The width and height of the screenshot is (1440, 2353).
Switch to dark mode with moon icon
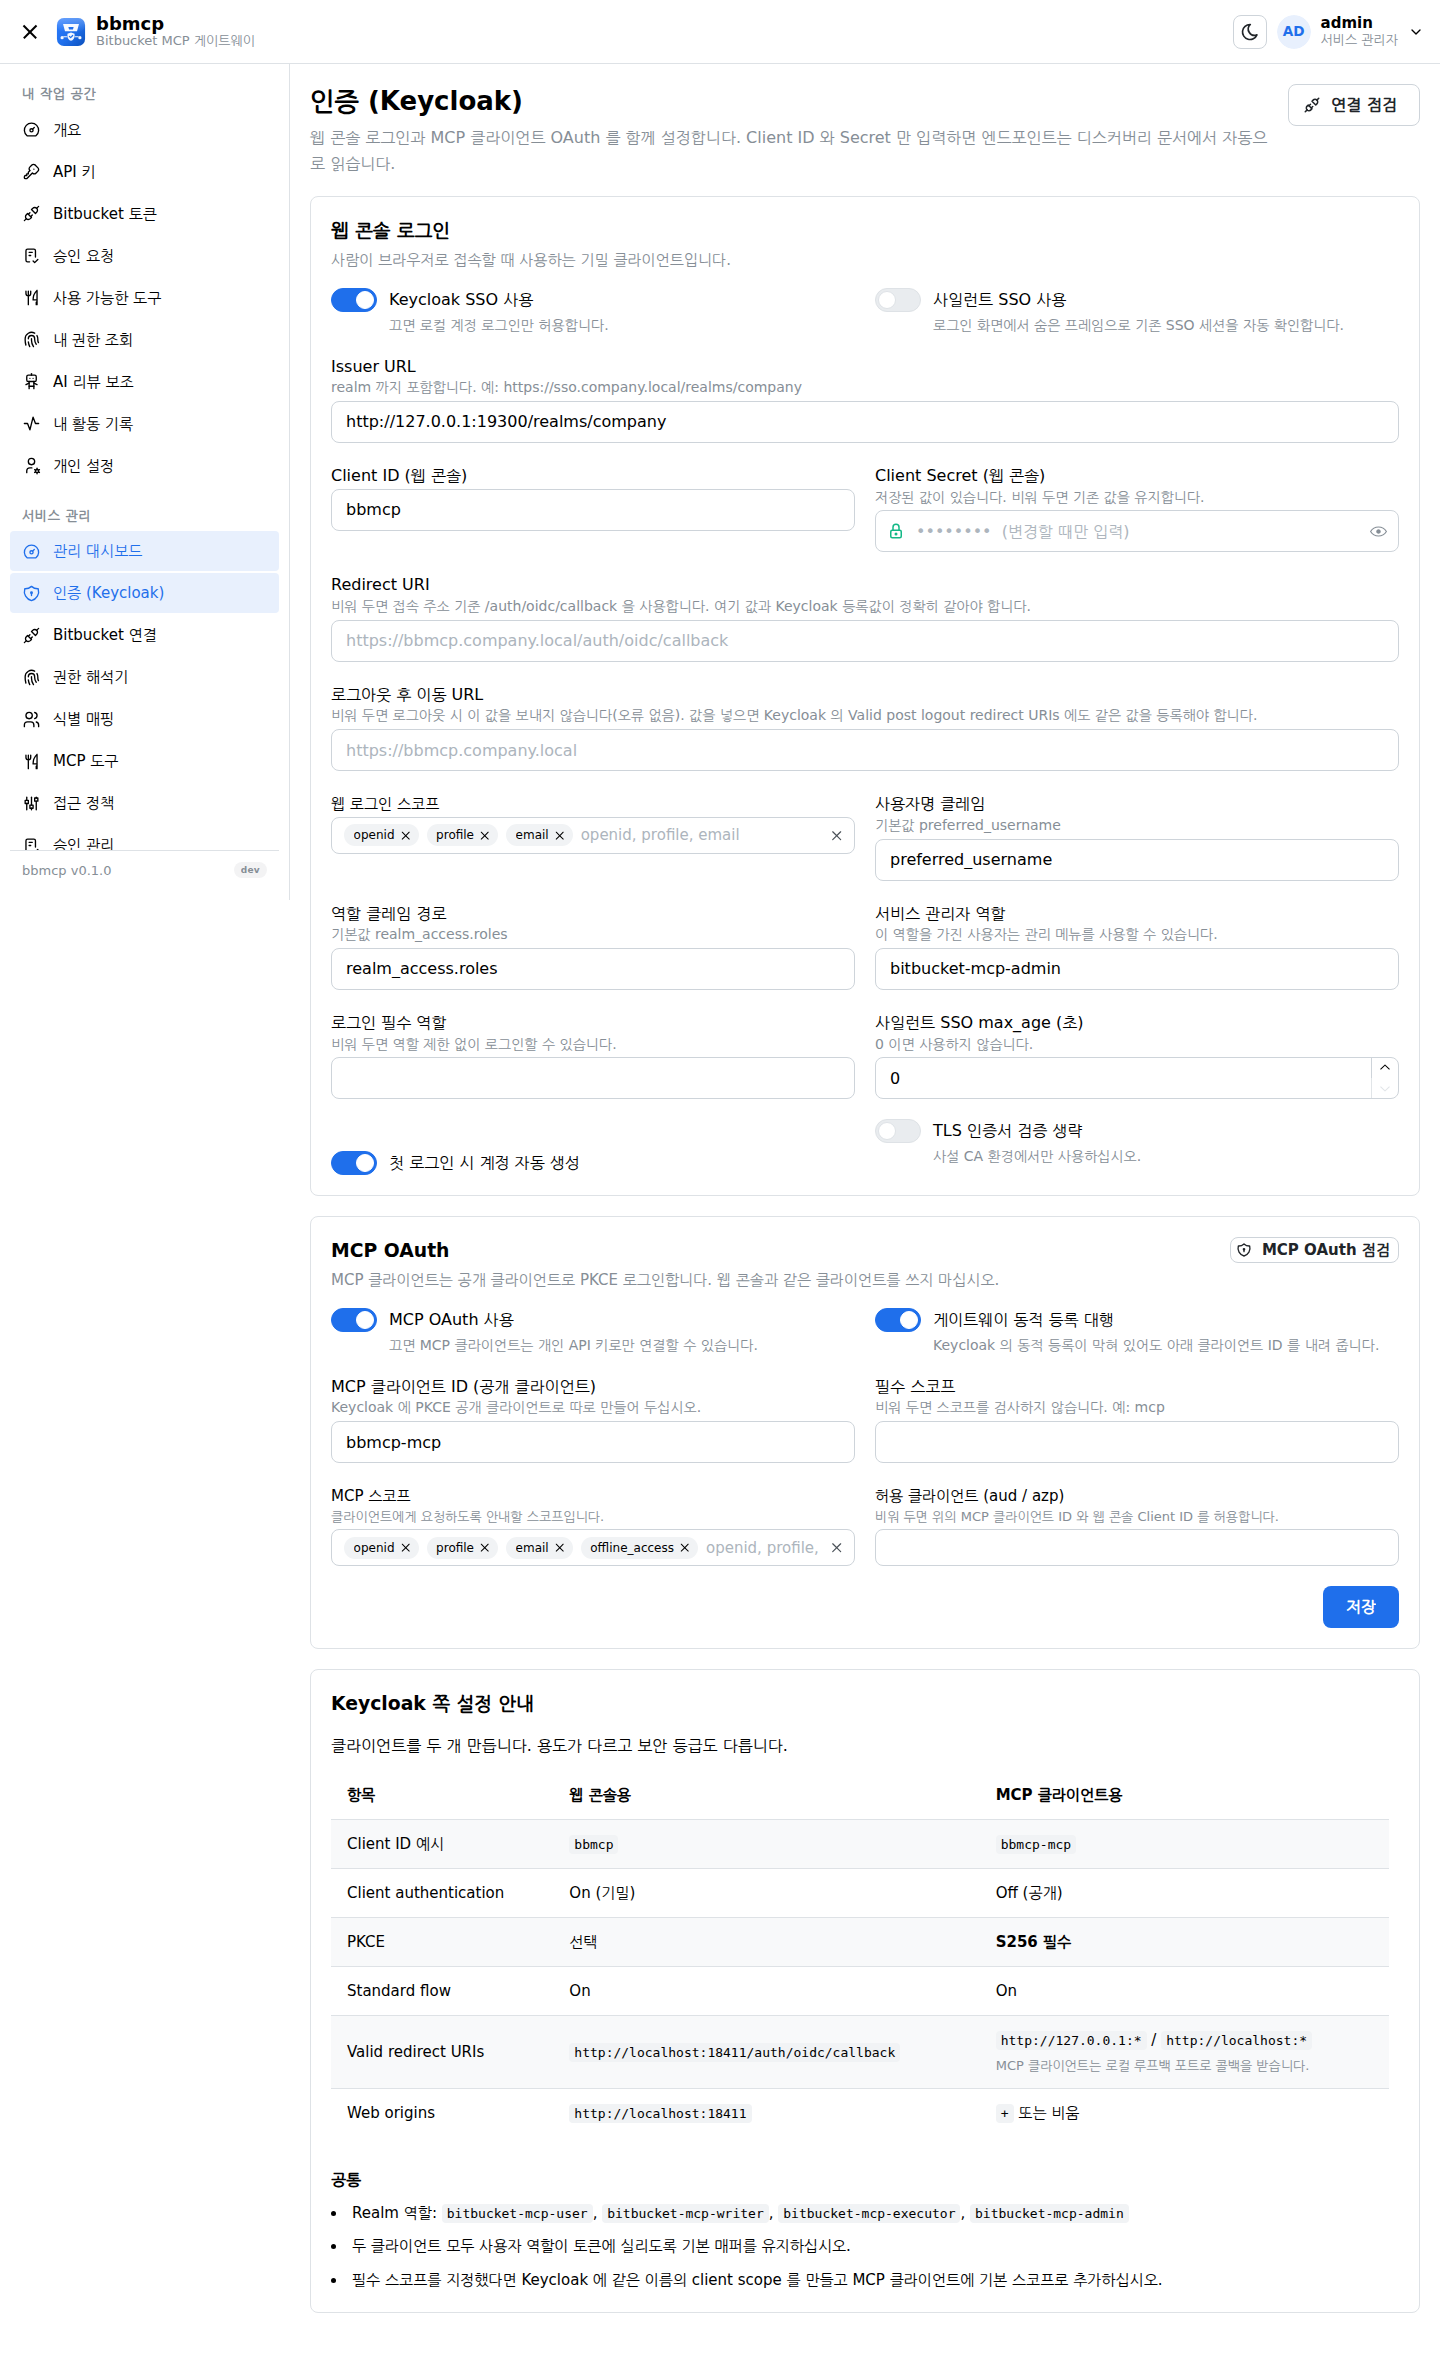click(1250, 32)
